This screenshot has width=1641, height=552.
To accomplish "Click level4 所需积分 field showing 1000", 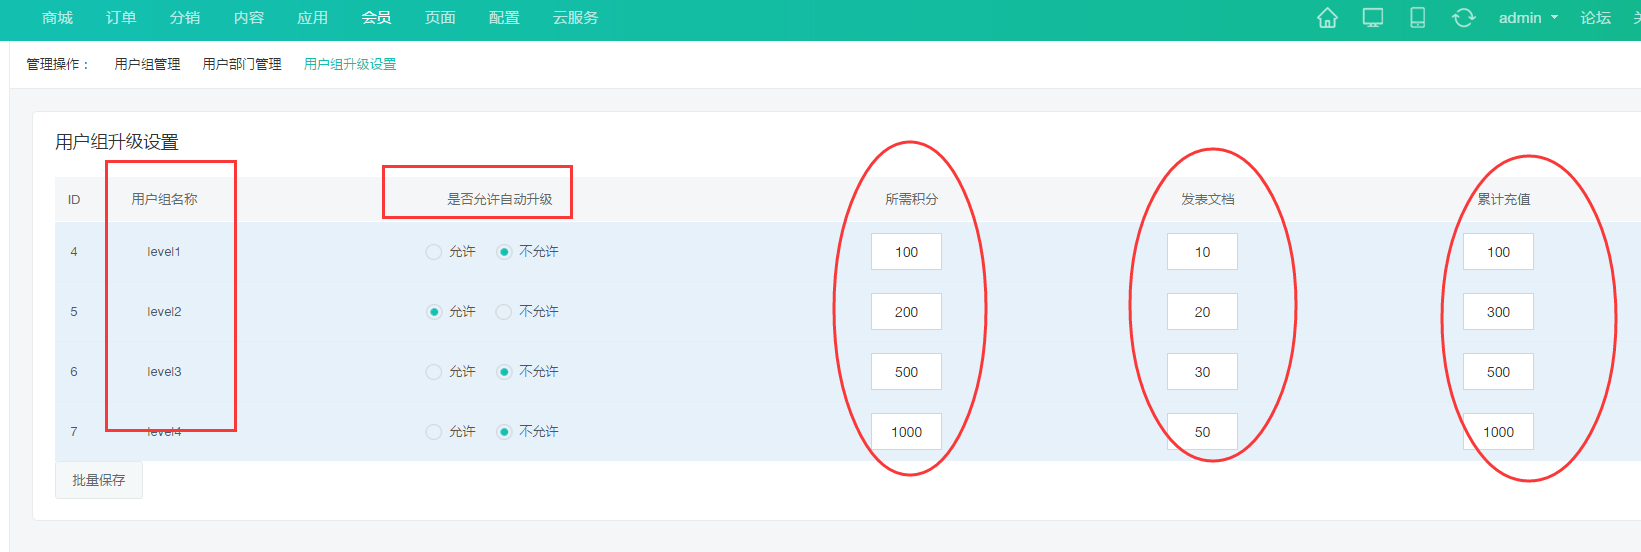I will pos(906,432).
